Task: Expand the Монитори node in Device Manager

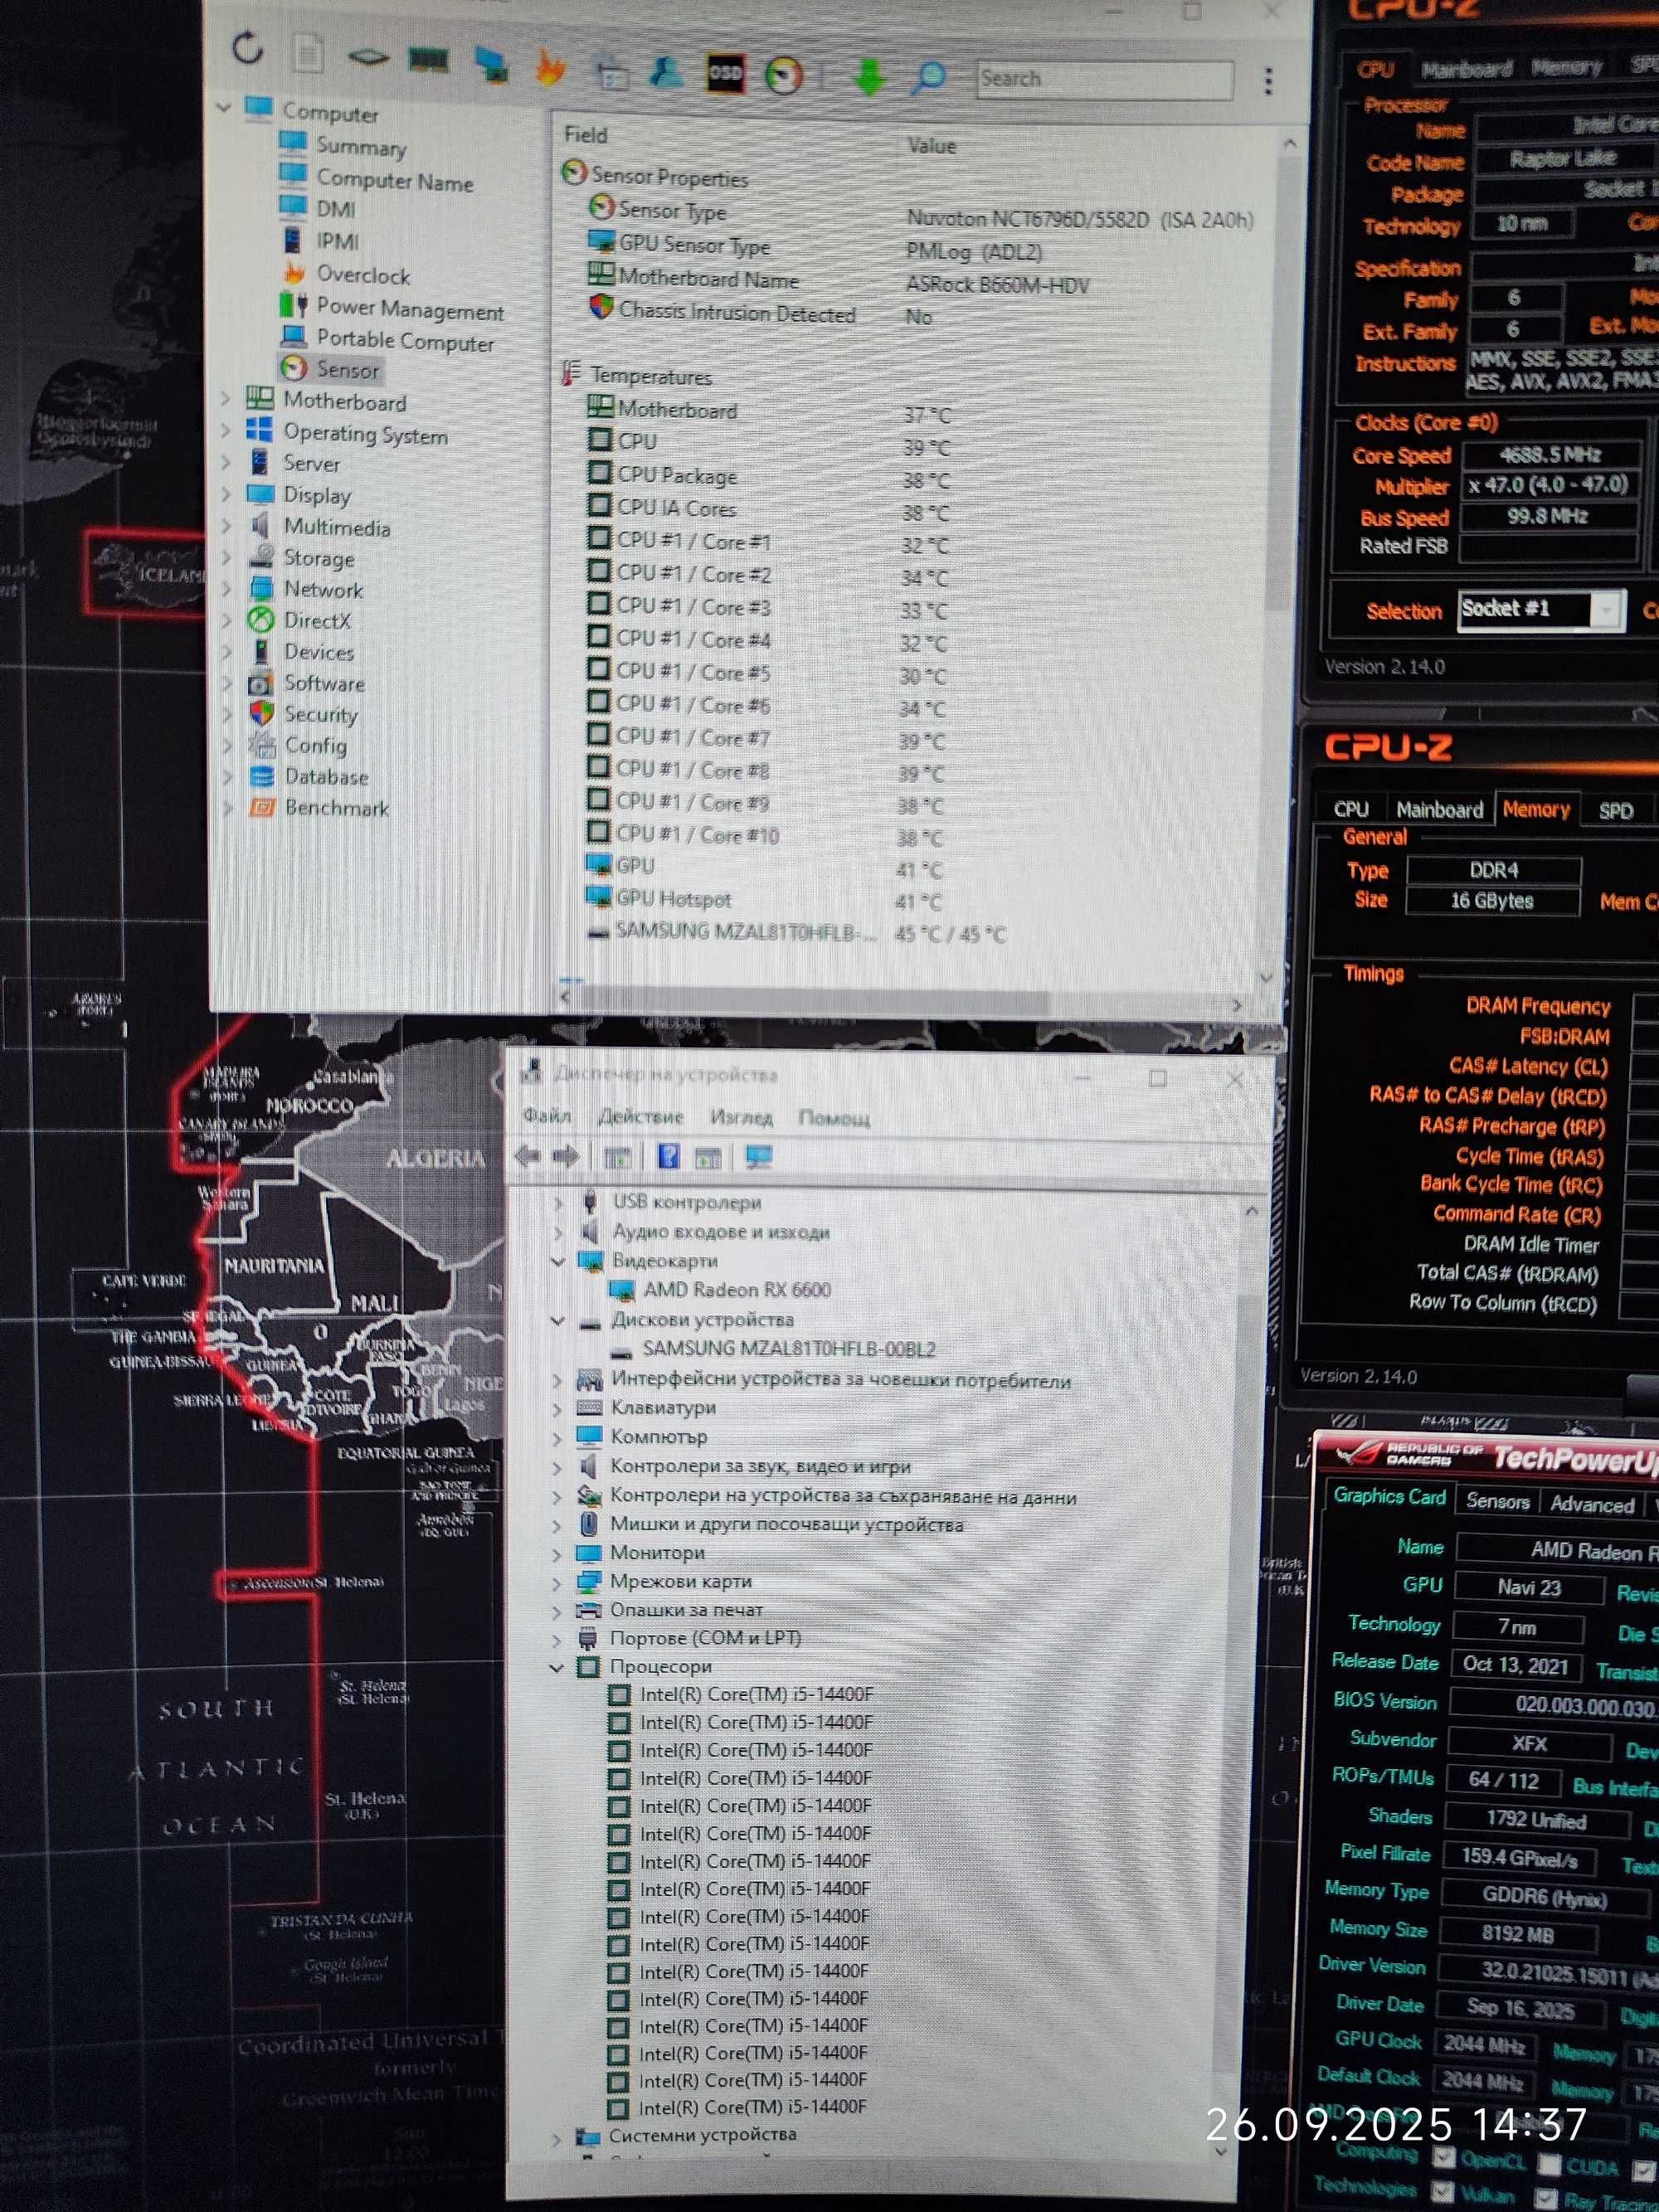Action: 557,1554
